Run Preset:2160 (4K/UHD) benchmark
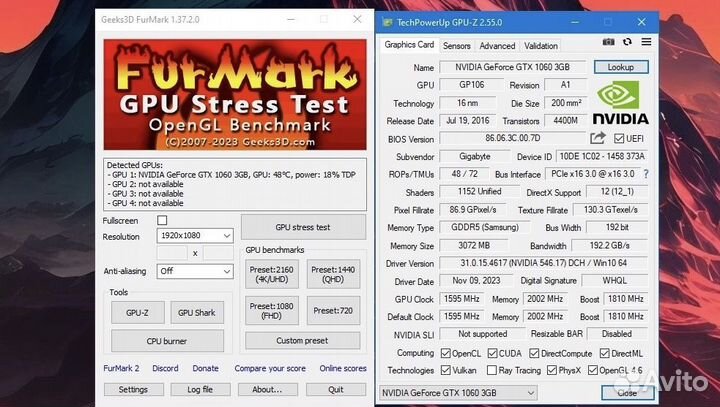720x407 pixels. pyautogui.click(x=272, y=274)
